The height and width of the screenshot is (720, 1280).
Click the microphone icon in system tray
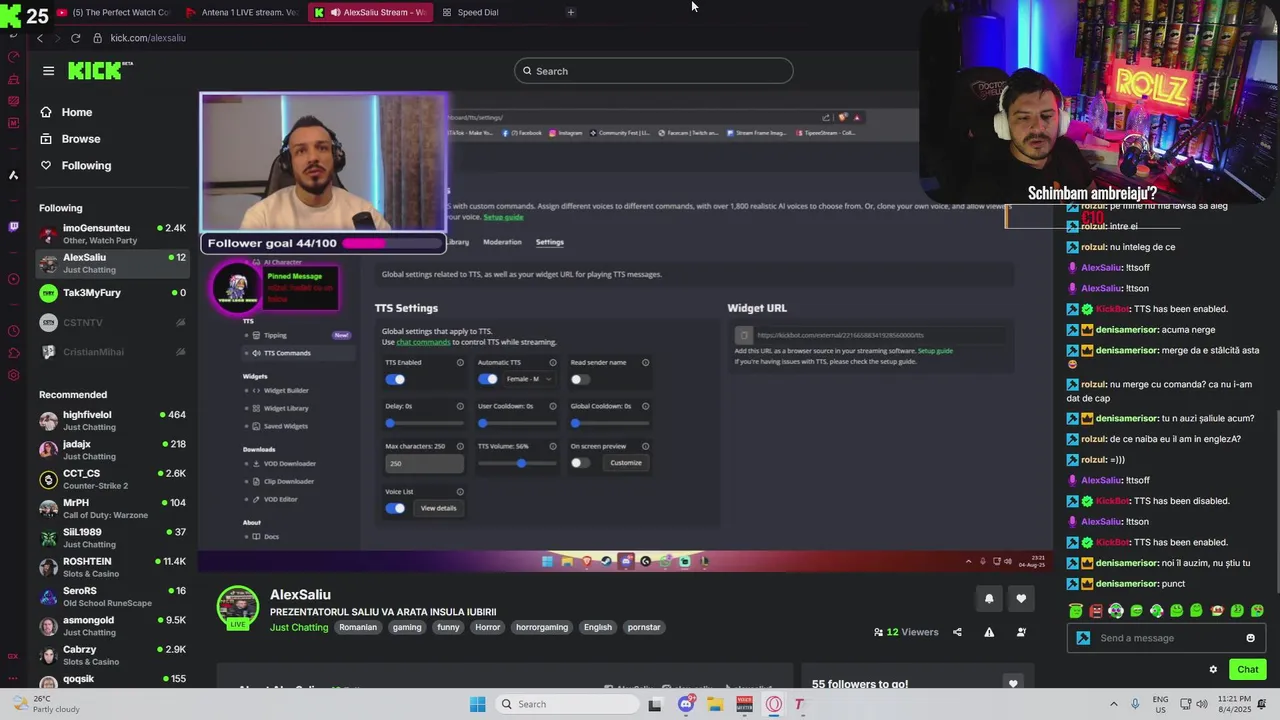(x=1135, y=704)
